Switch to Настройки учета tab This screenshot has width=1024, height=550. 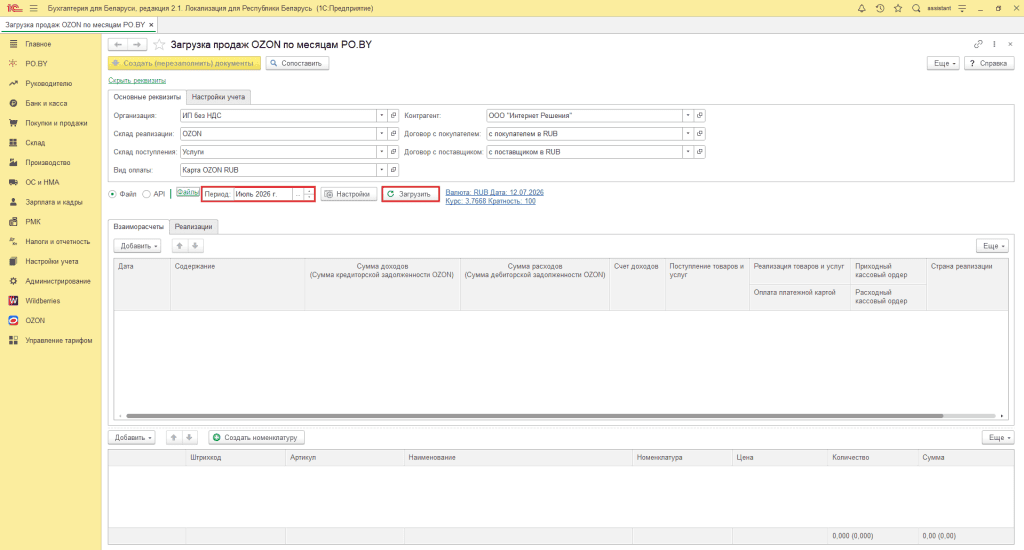218,97
